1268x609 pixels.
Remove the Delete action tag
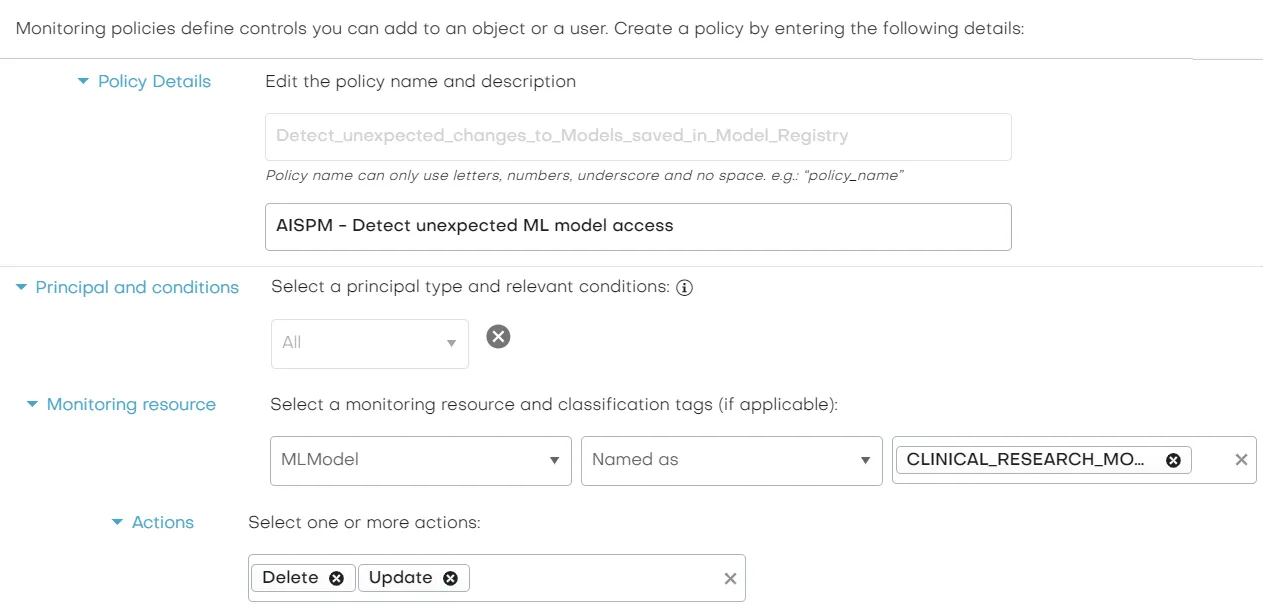[336, 577]
